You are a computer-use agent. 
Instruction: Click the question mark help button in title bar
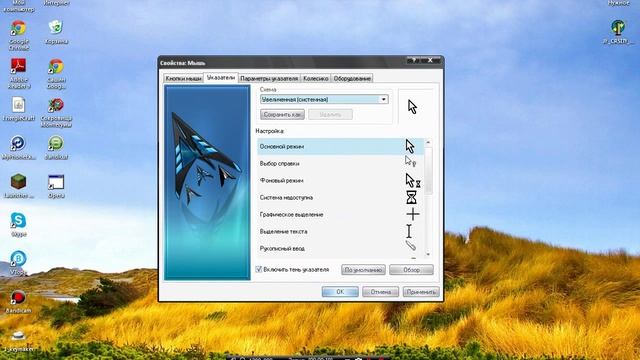click(x=413, y=60)
